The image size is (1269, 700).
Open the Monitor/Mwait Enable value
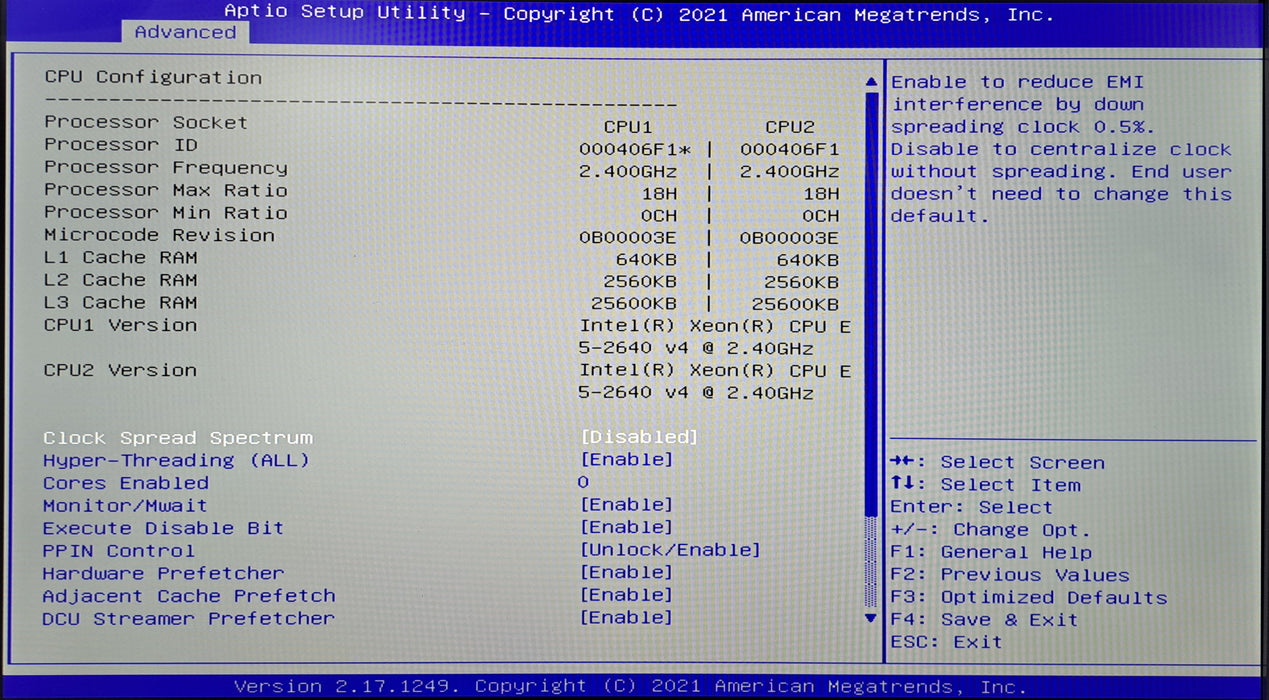tap(627, 504)
